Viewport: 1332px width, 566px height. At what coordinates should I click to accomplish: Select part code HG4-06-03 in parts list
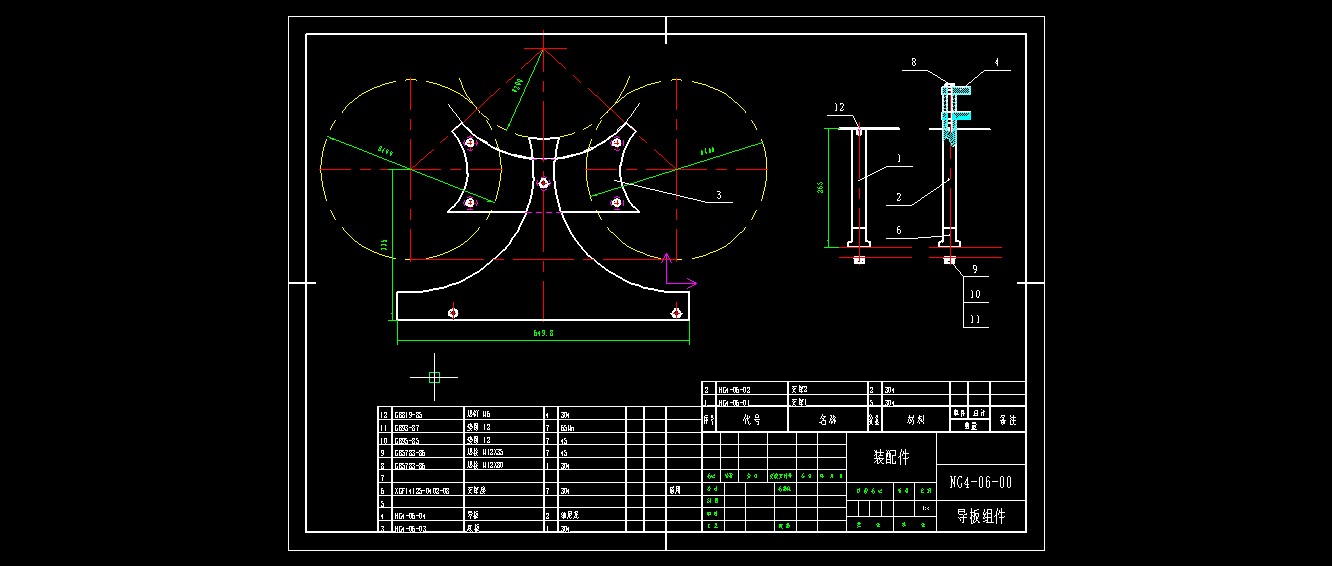click(x=411, y=527)
